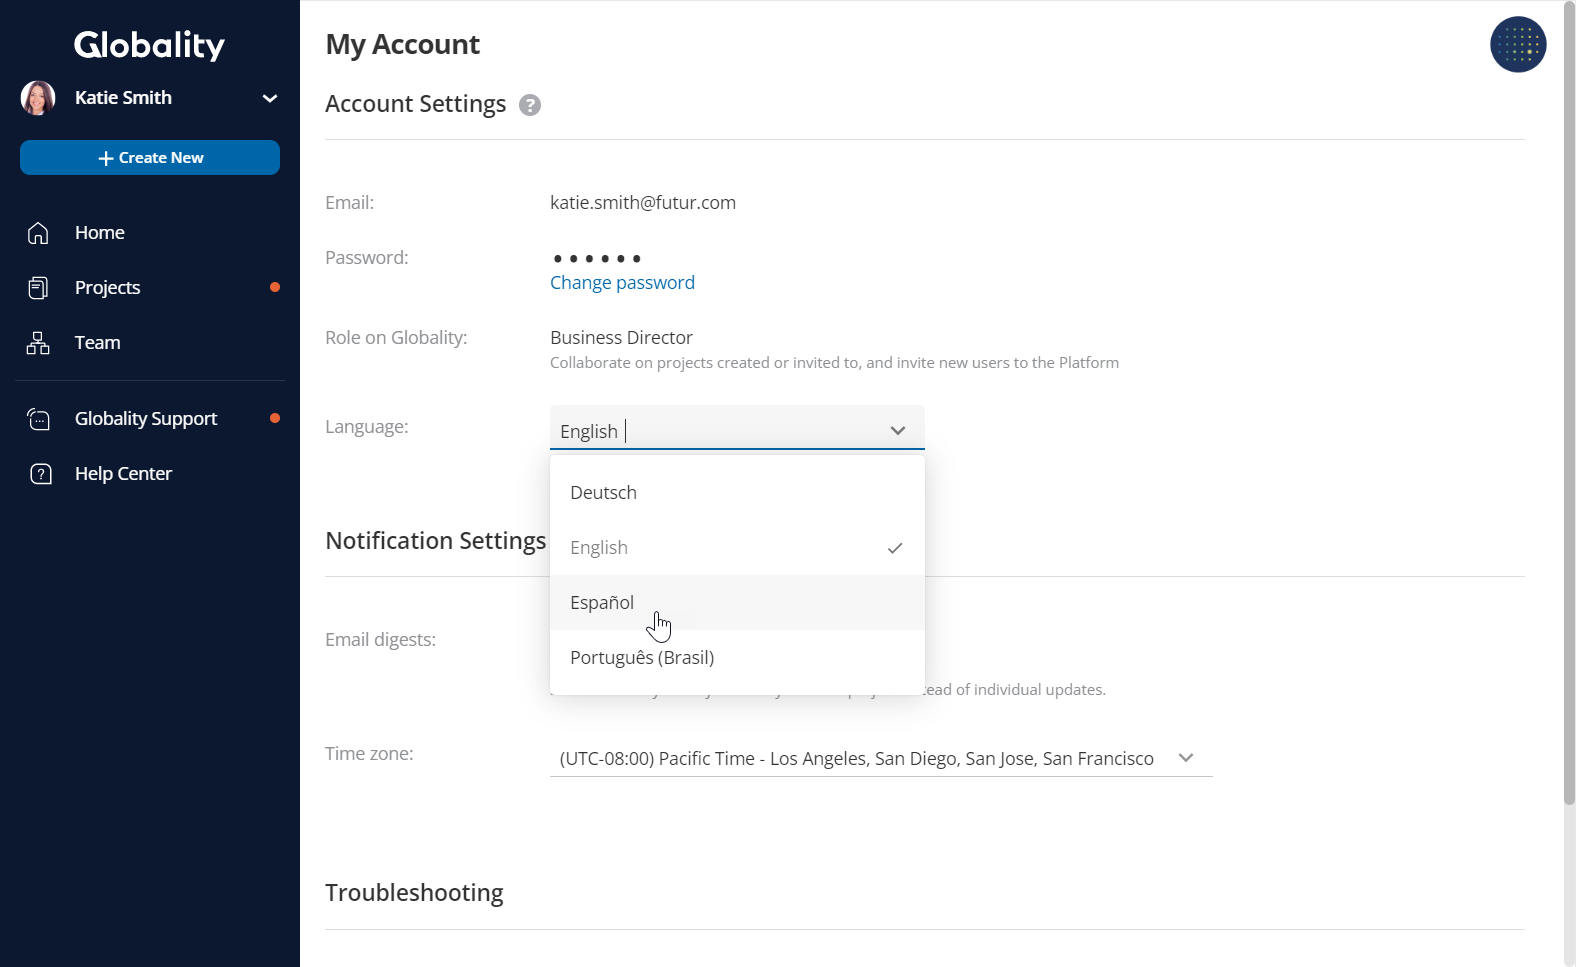This screenshot has width=1576, height=967.
Task: Click the Create New button
Action: (x=150, y=158)
